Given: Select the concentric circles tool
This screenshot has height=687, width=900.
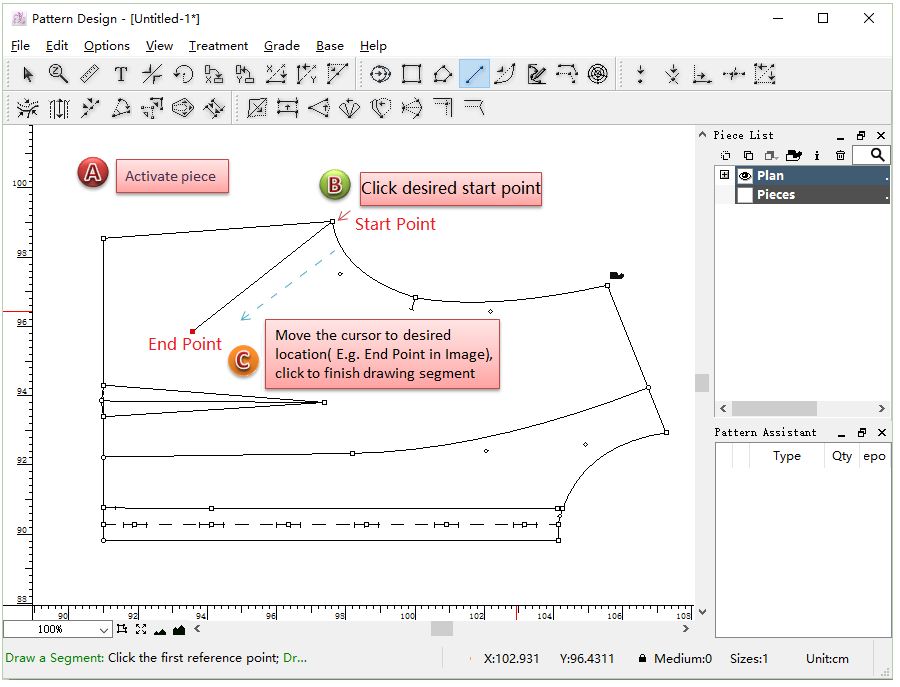Looking at the screenshot, I should 597,74.
